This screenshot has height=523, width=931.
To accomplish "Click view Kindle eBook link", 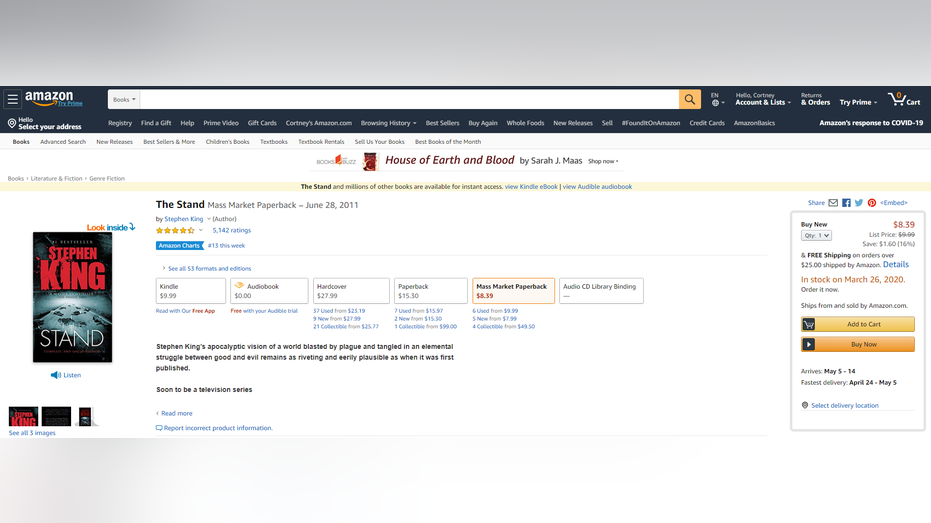I will (x=531, y=186).
